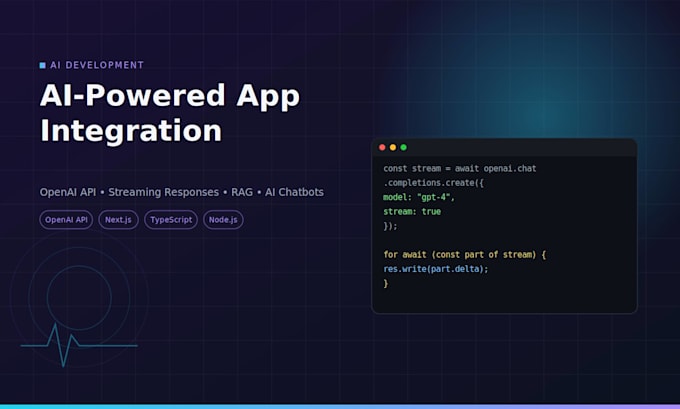This screenshot has height=409, width=680.
Task: Click code line '.completions.create({'
Action: coord(433,183)
